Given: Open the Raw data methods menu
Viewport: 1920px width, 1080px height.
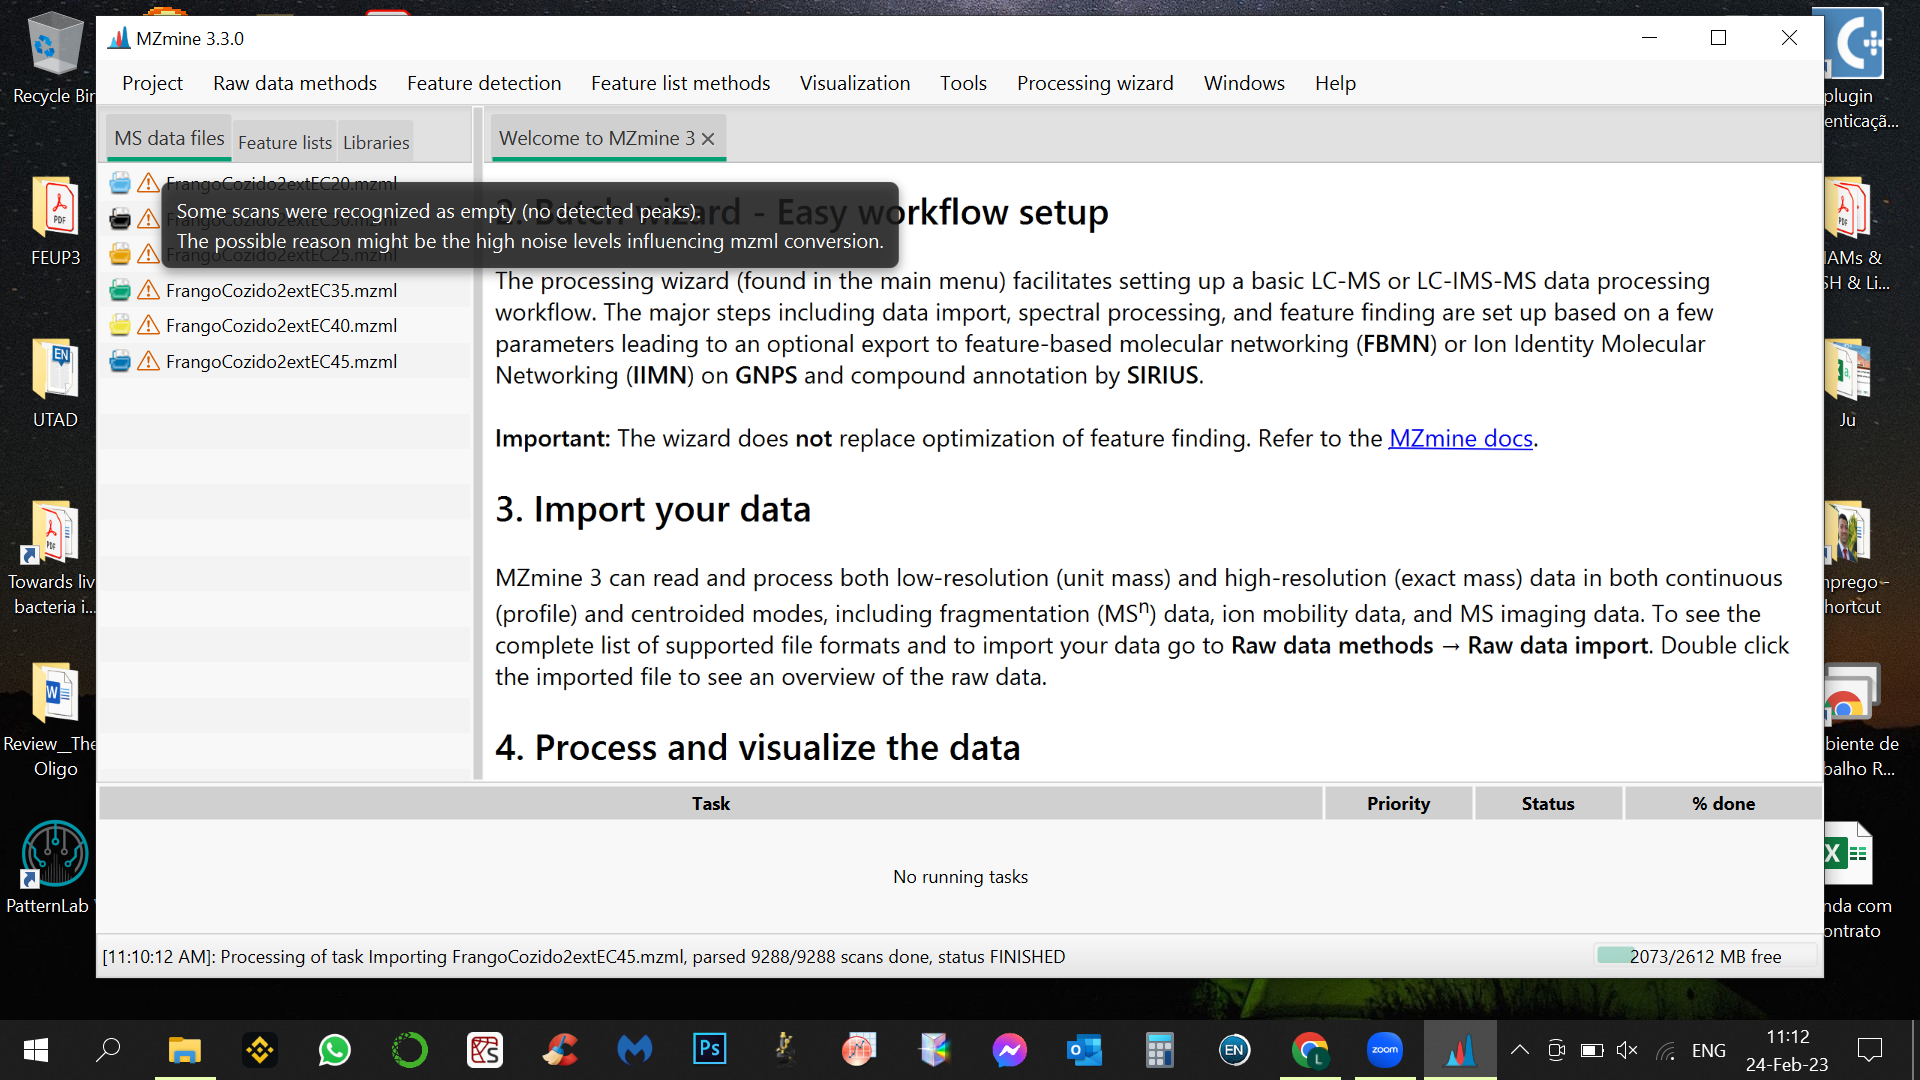Looking at the screenshot, I should [x=294, y=83].
